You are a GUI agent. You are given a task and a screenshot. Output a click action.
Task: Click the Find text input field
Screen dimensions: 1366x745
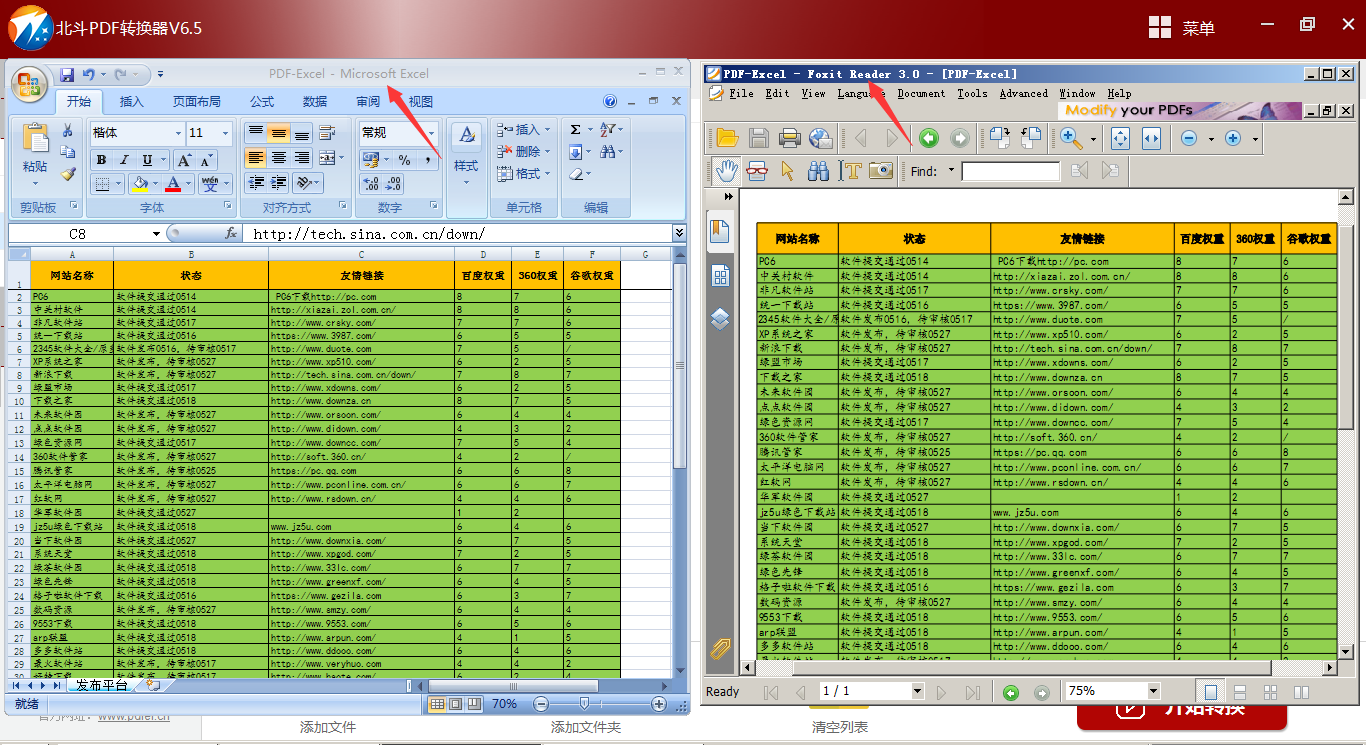1011,171
